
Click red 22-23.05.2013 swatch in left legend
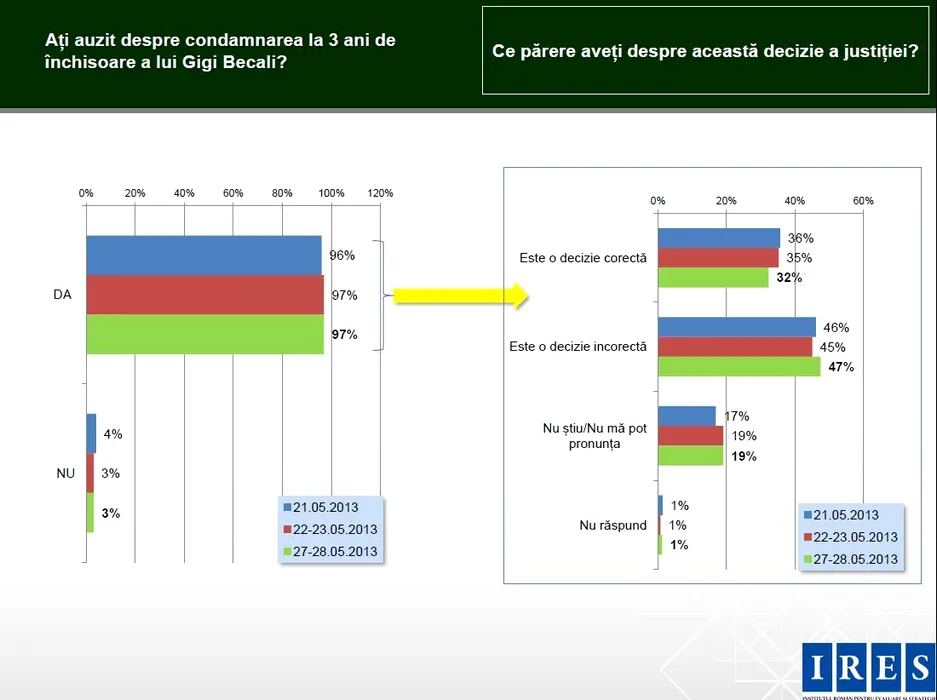287,529
